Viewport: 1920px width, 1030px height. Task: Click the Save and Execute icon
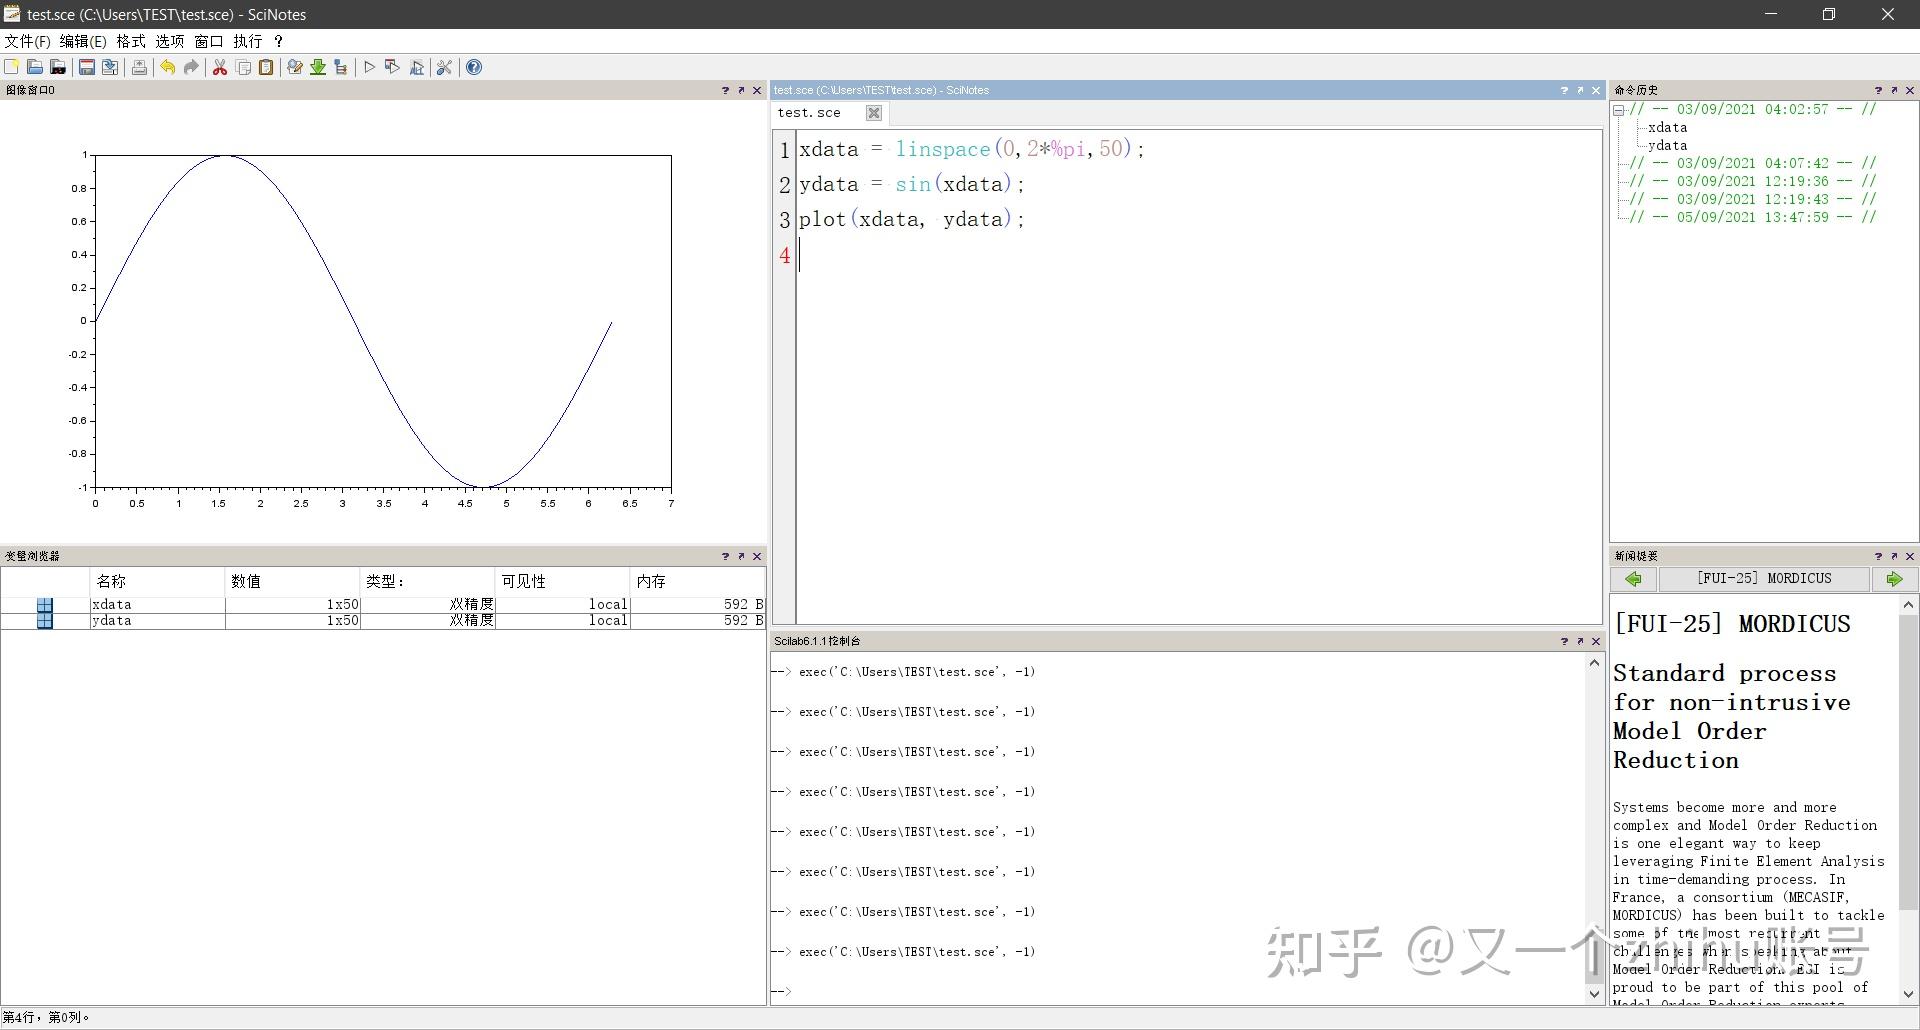(x=392, y=67)
